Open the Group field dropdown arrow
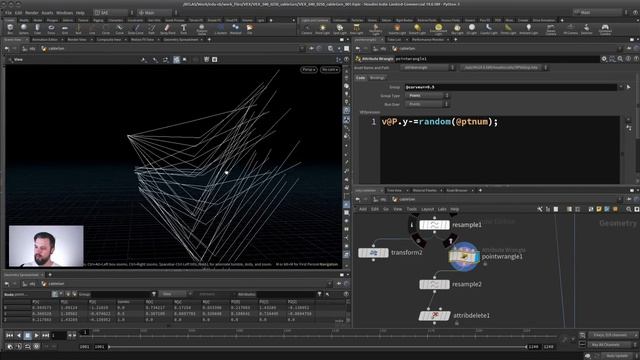Image resolution: width=640 pixels, height=360 pixels. click(x=621, y=87)
